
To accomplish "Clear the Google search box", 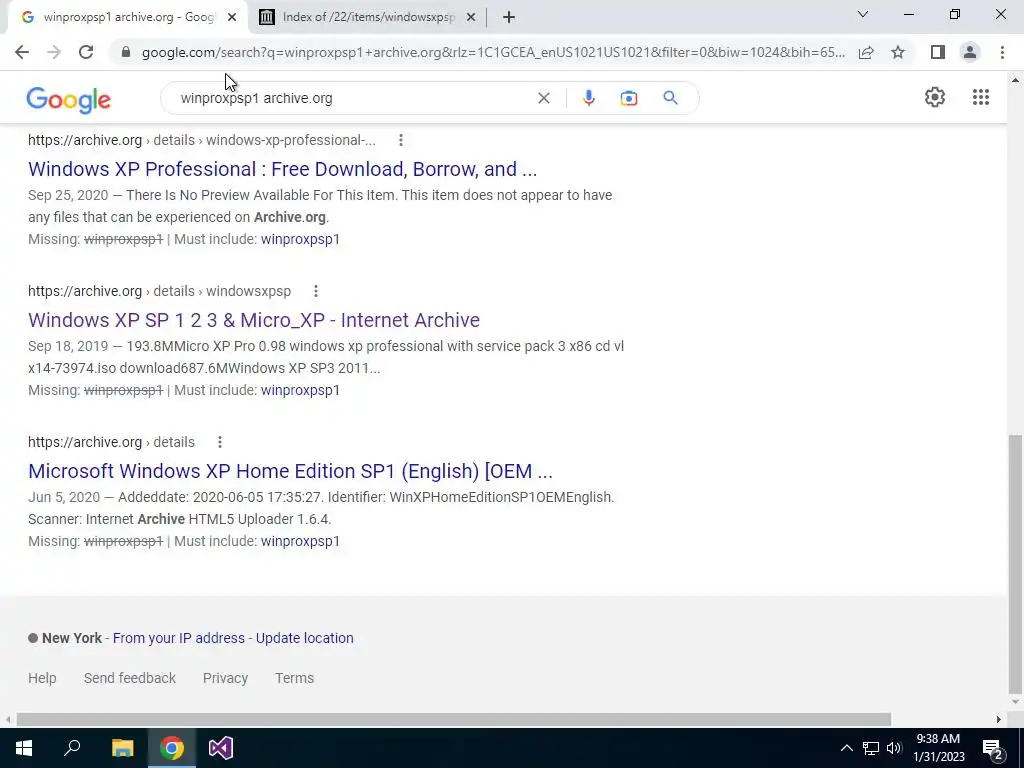I will [543, 98].
